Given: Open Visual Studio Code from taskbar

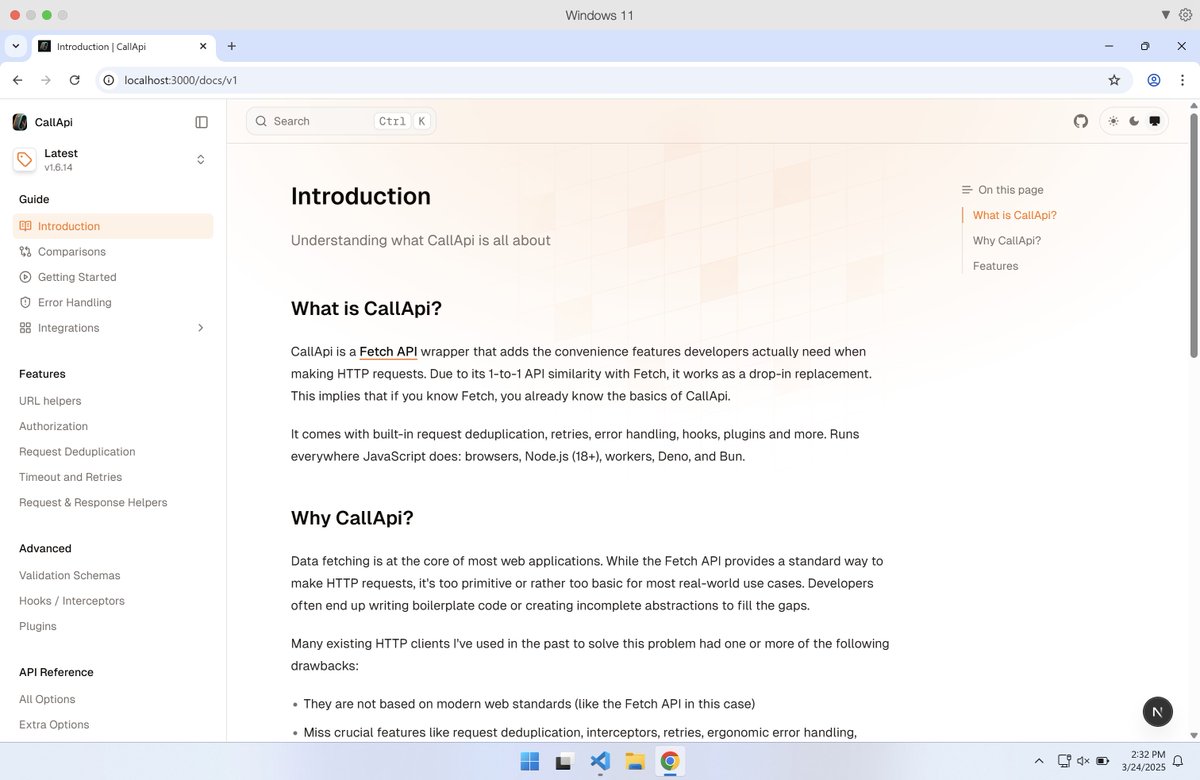Looking at the screenshot, I should point(599,762).
